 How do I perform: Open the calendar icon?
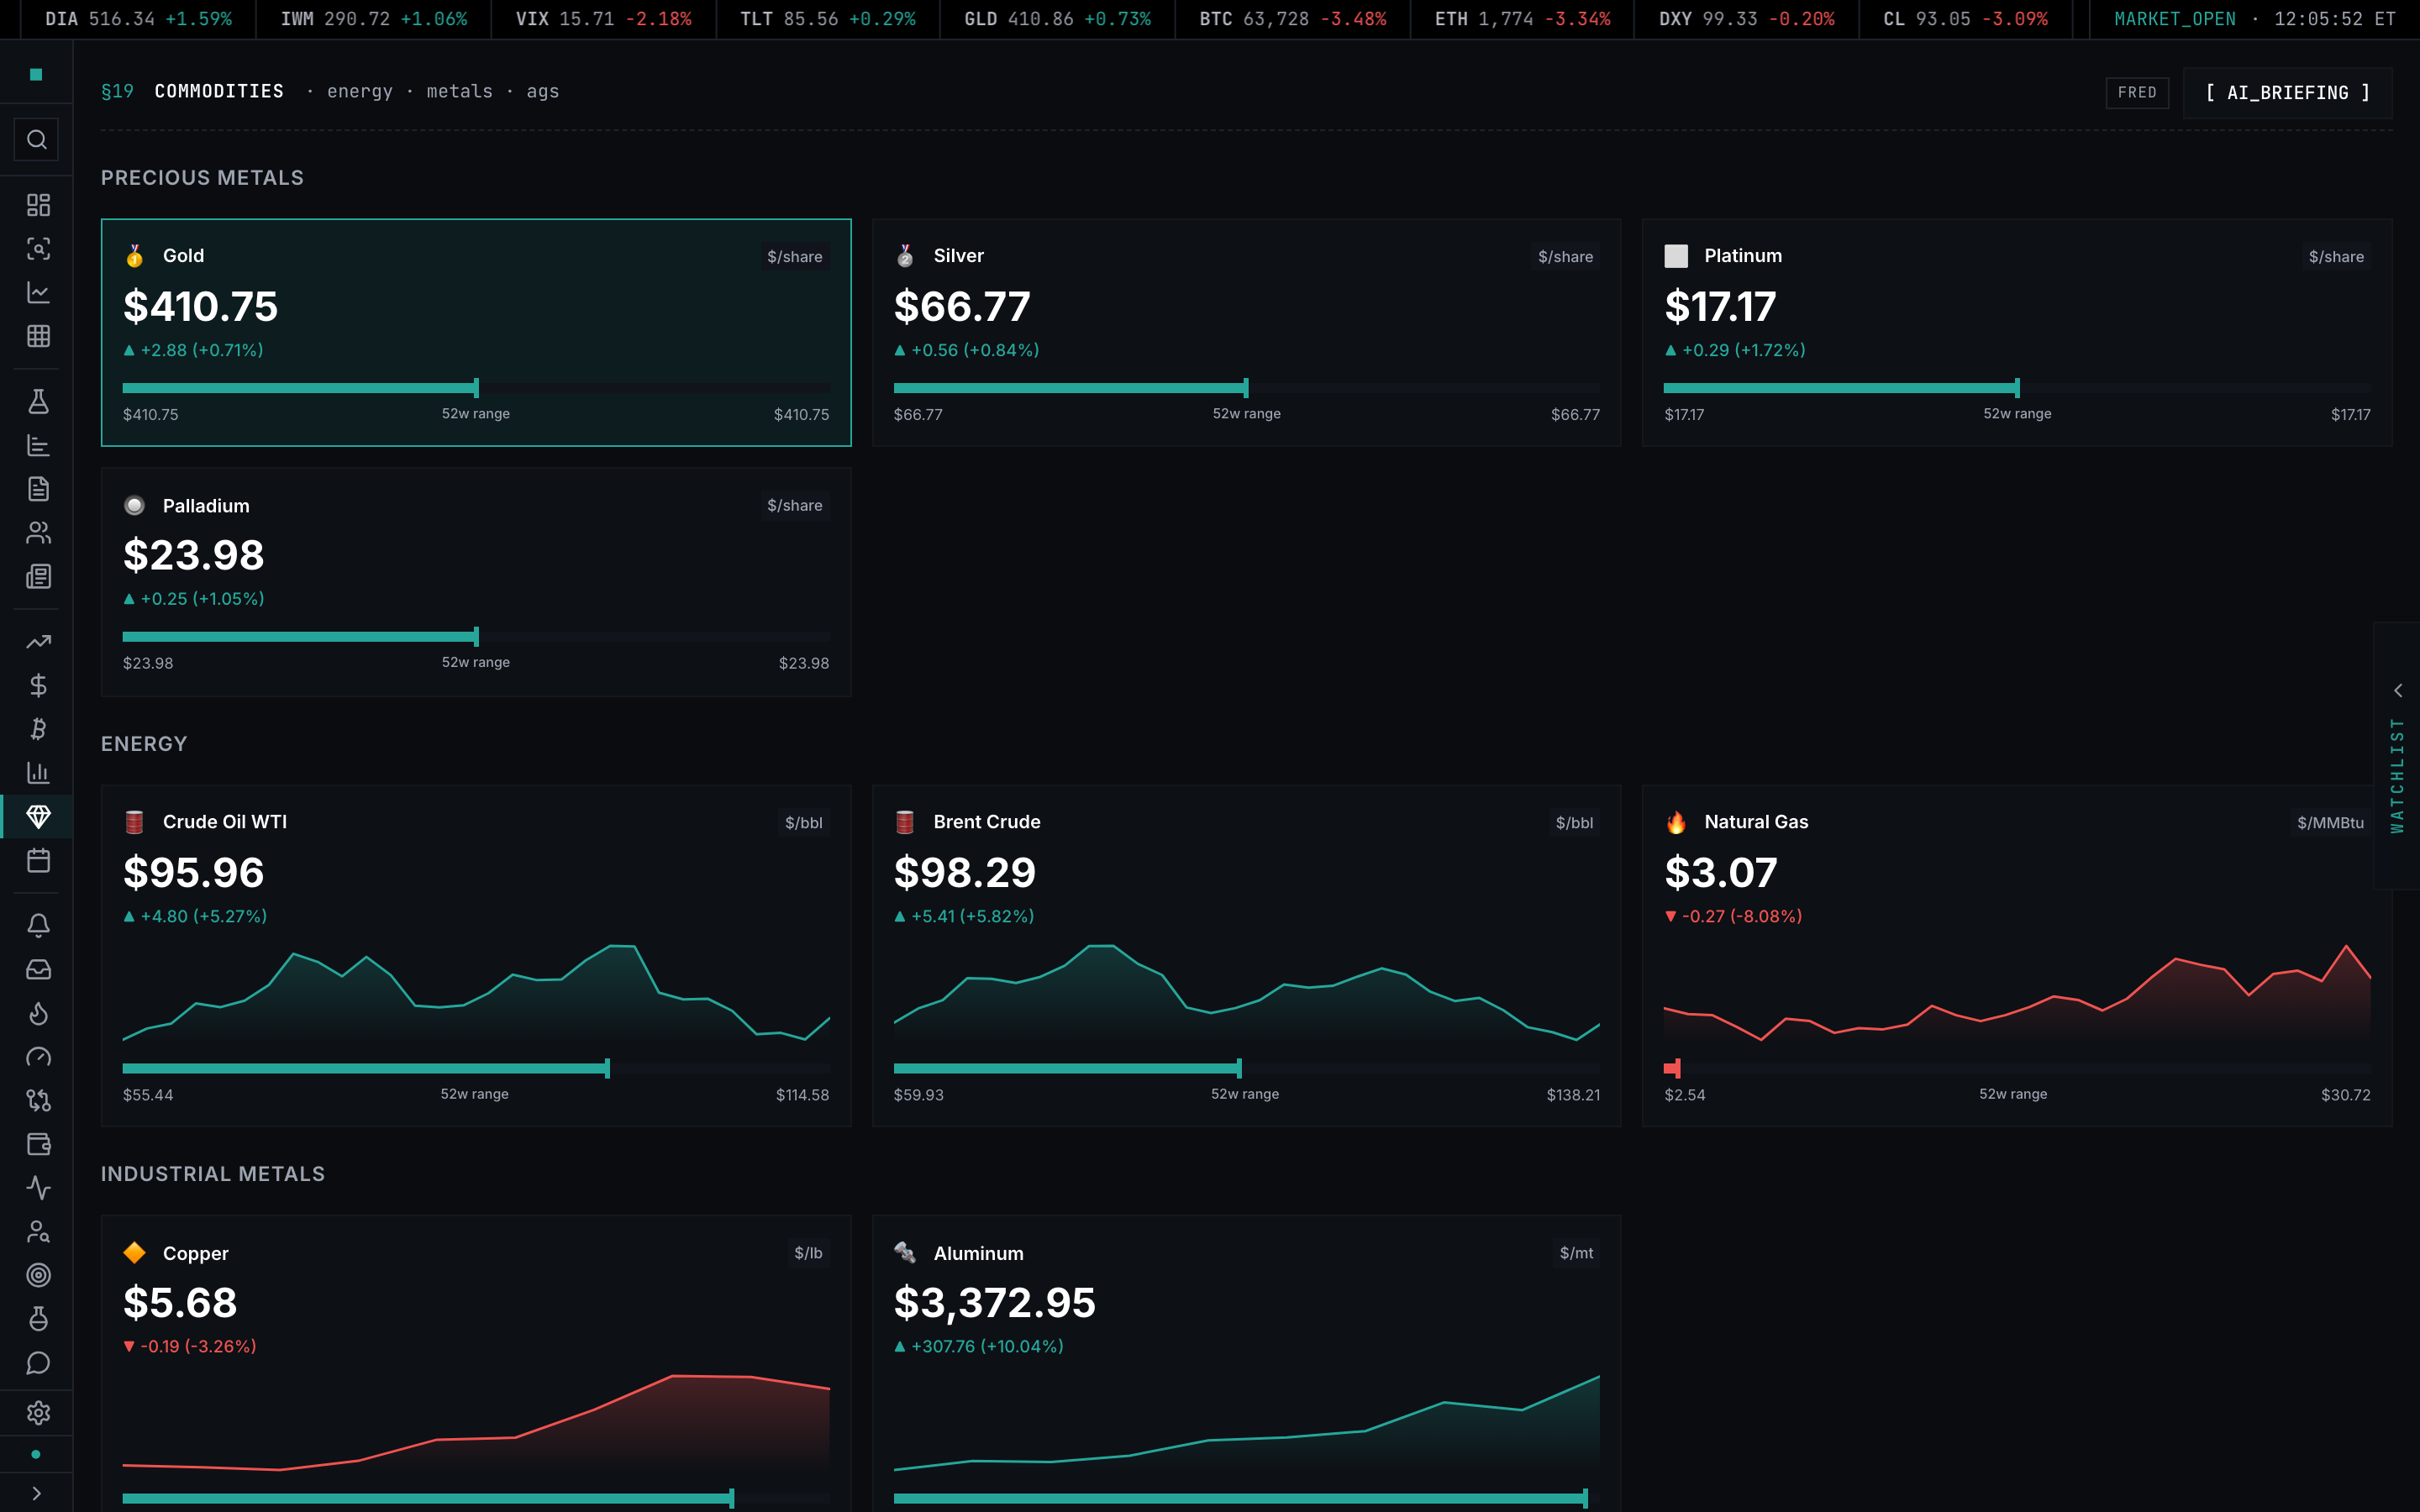click(38, 860)
